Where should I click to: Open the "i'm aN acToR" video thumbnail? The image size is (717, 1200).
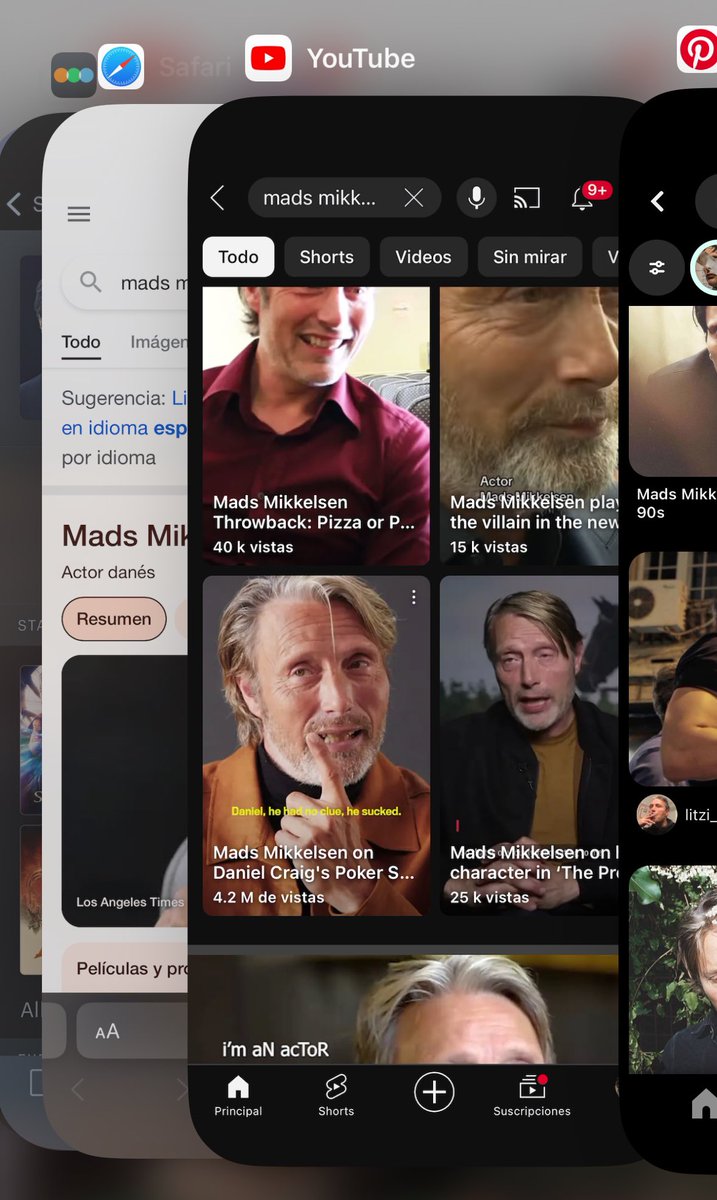(x=404, y=1010)
